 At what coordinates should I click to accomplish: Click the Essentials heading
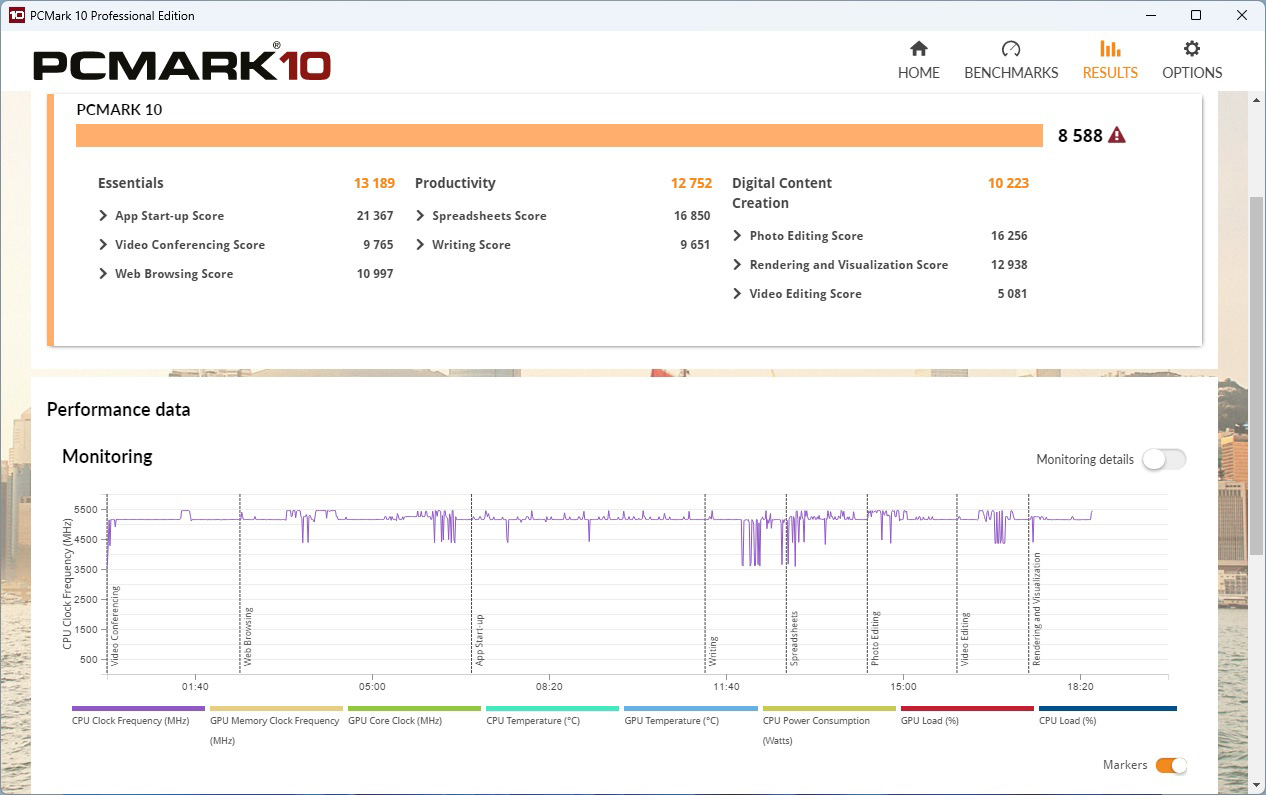pos(130,183)
